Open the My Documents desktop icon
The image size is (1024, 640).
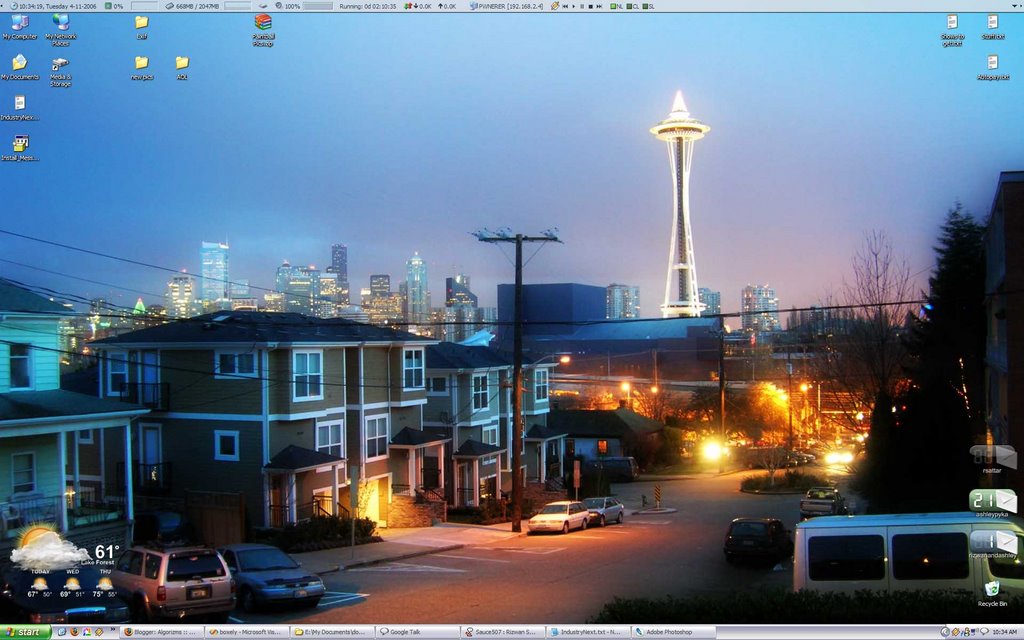(x=20, y=67)
